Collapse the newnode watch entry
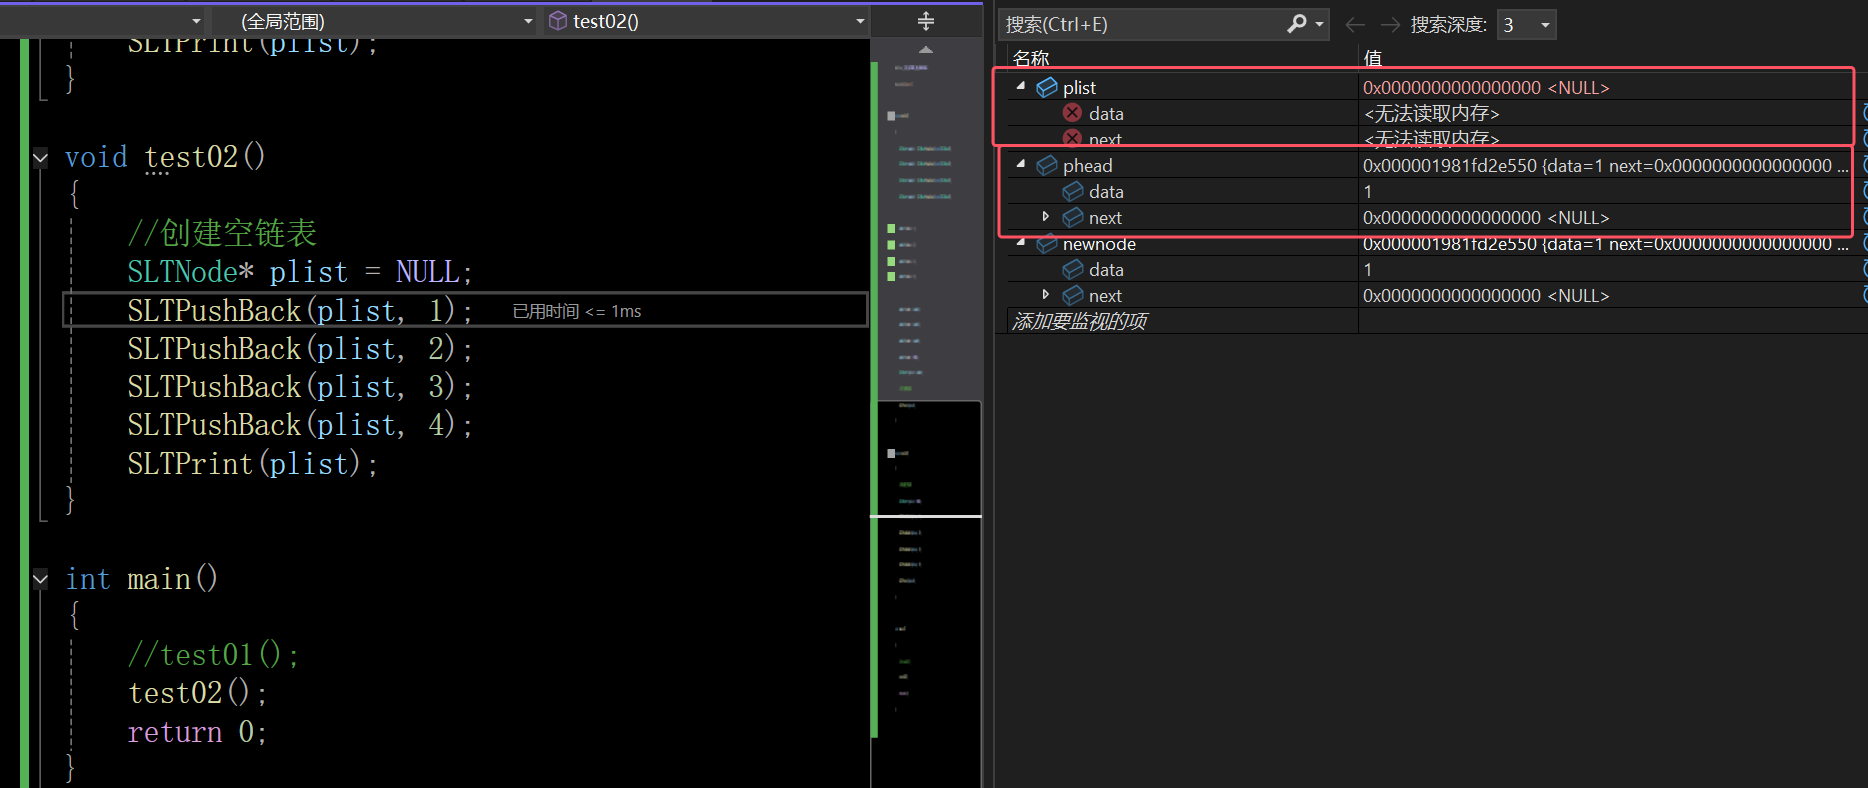The height and width of the screenshot is (788, 1868). coord(1021,242)
